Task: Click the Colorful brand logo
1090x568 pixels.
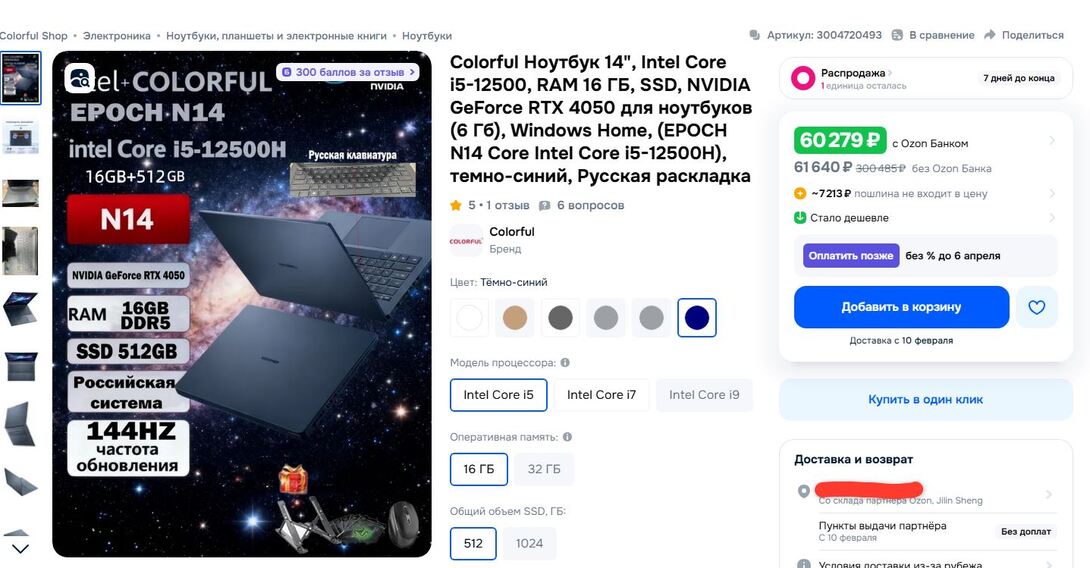Action: [x=466, y=241]
